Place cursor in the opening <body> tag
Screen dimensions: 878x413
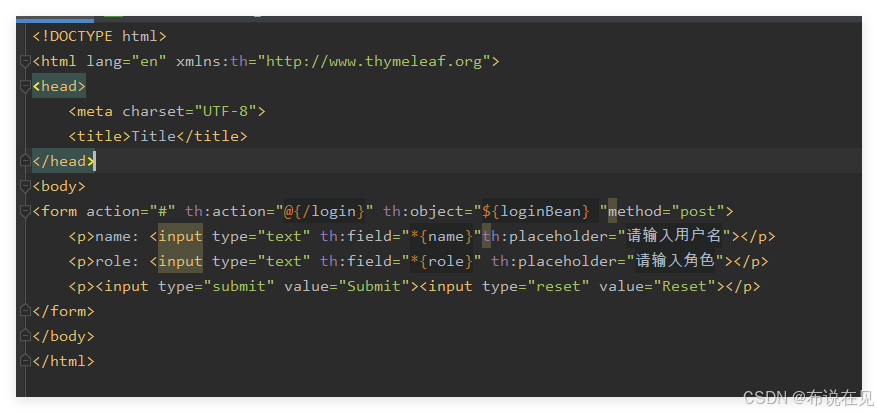(59, 186)
